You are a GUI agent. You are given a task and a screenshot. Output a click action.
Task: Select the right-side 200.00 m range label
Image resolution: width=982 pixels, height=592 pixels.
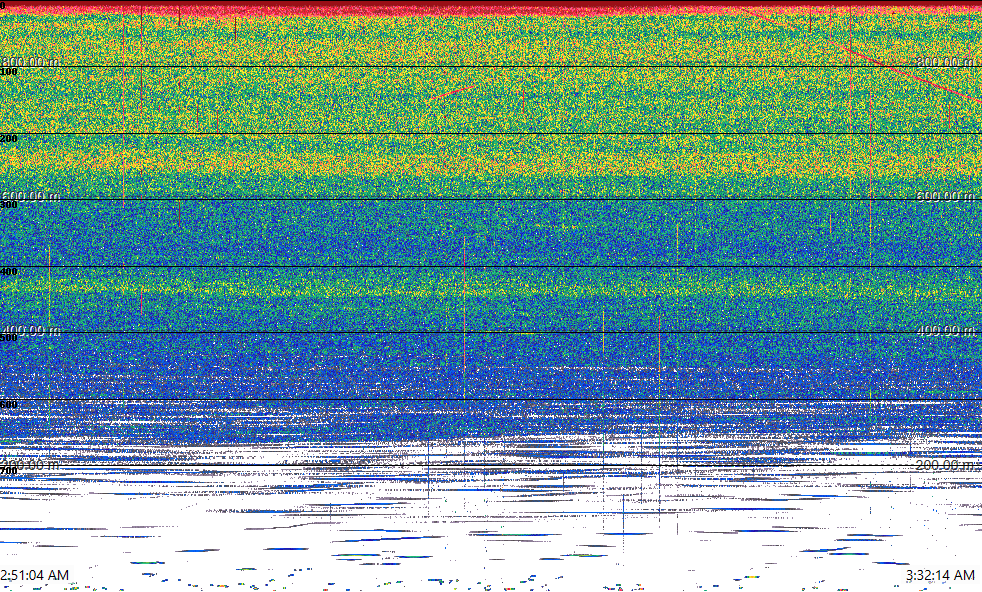(946, 465)
